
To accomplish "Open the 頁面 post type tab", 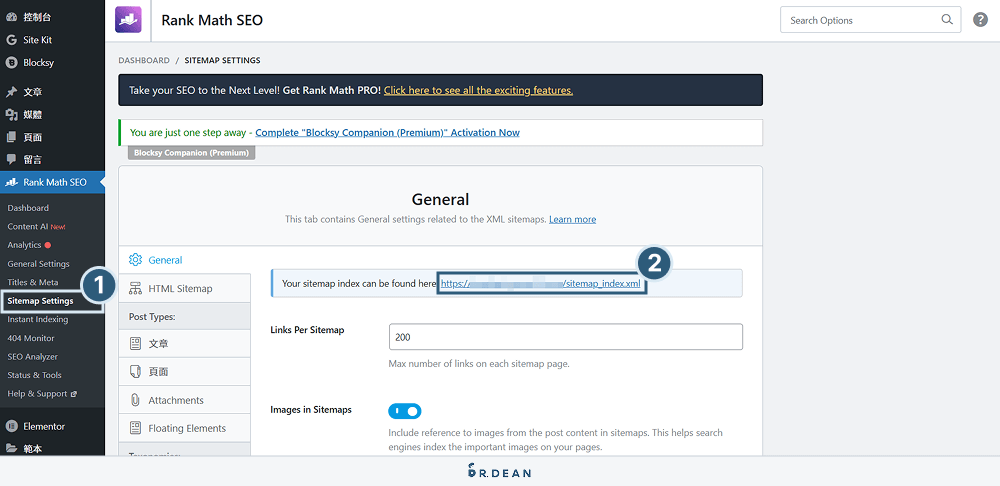I will 184,371.
